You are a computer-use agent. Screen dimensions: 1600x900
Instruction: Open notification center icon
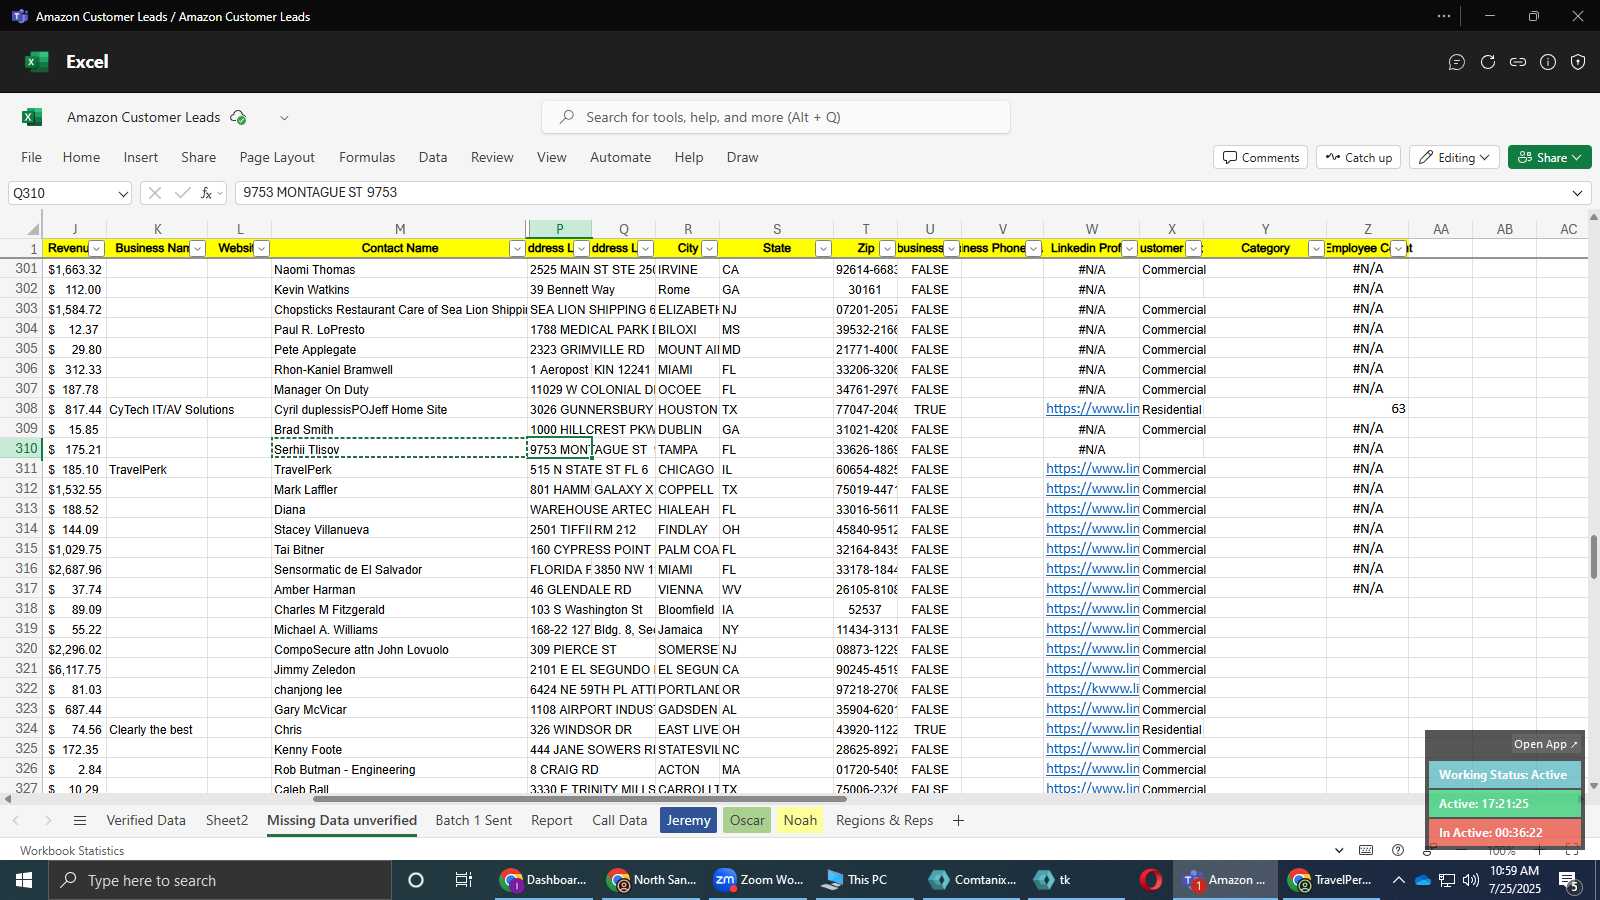(1569, 880)
